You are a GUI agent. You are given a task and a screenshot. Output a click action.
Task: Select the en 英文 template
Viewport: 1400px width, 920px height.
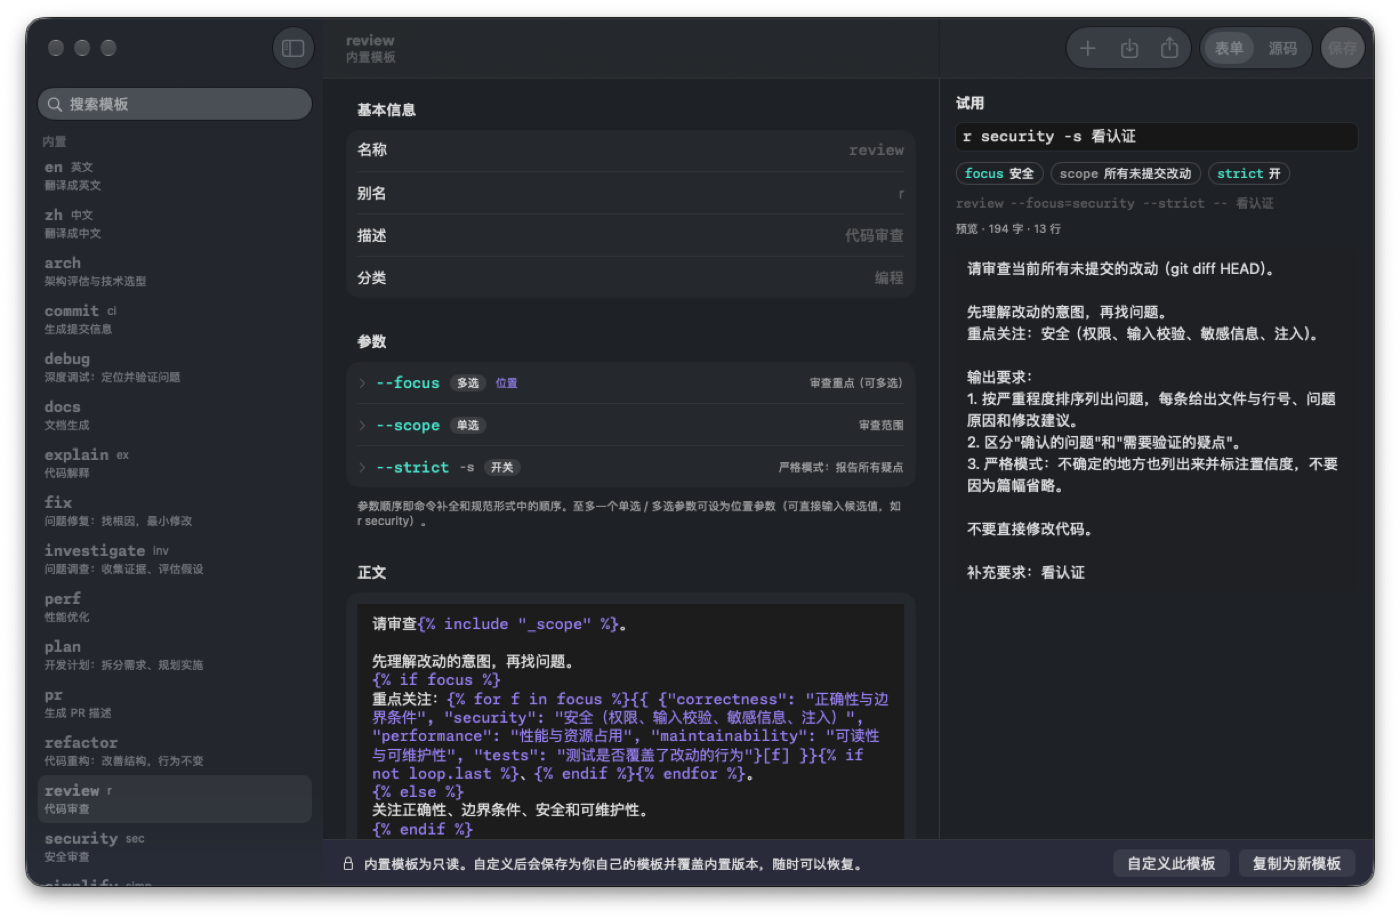tap(175, 175)
